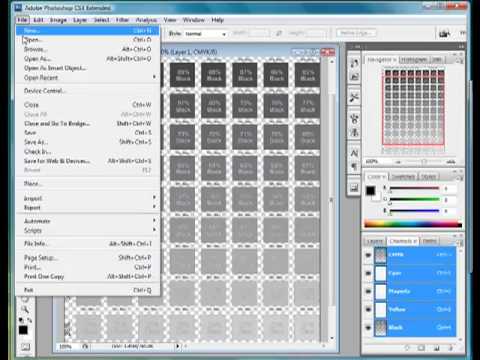Click Navigator zoom out icon

[398, 162]
